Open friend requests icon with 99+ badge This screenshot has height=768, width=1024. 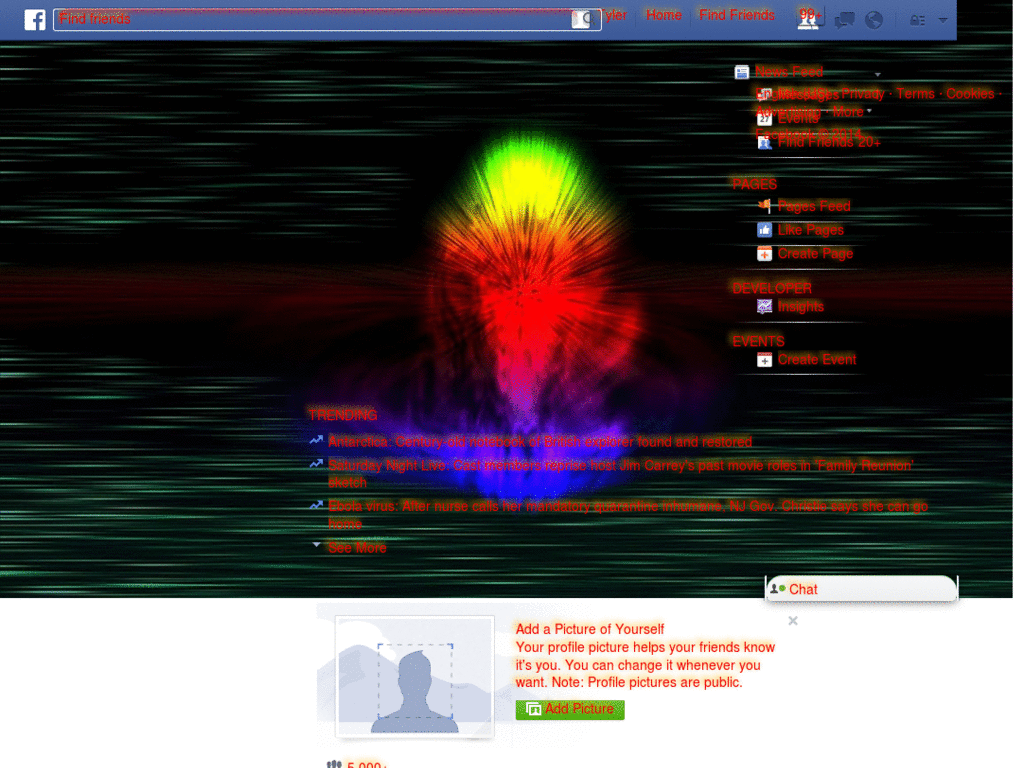click(x=810, y=18)
